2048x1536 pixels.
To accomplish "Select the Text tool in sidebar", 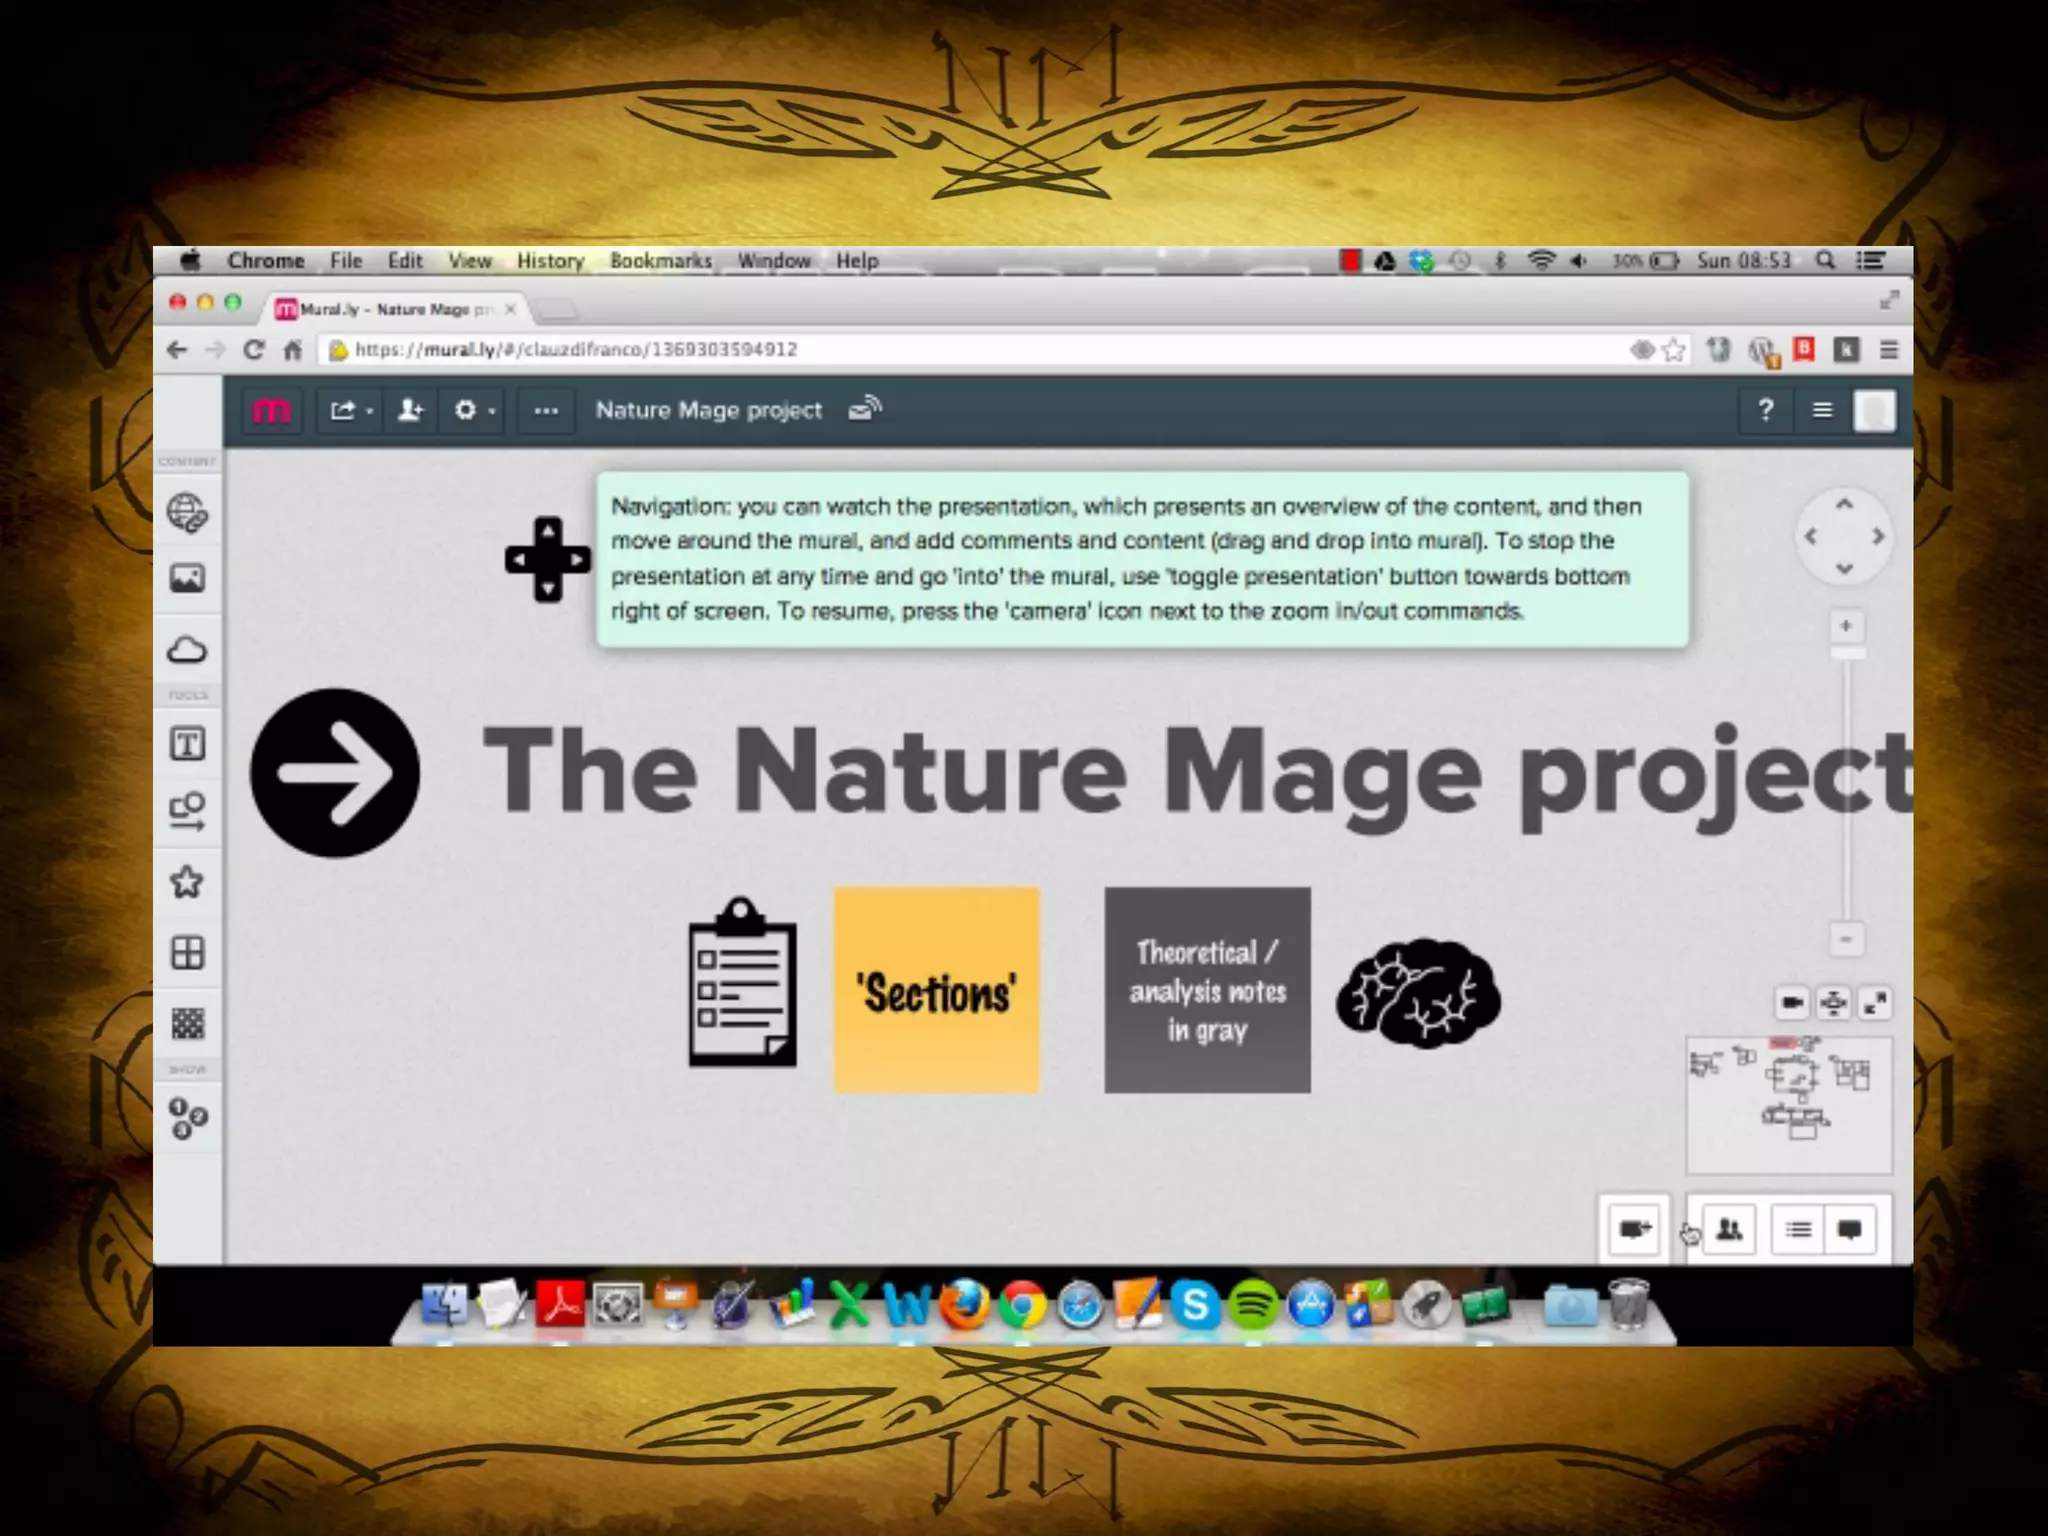I will coord(187,744).
